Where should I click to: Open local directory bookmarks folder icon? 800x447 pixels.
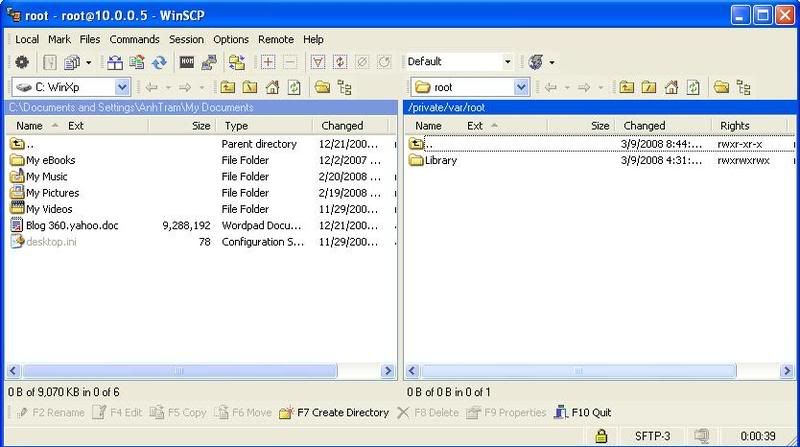click(322, 87)
